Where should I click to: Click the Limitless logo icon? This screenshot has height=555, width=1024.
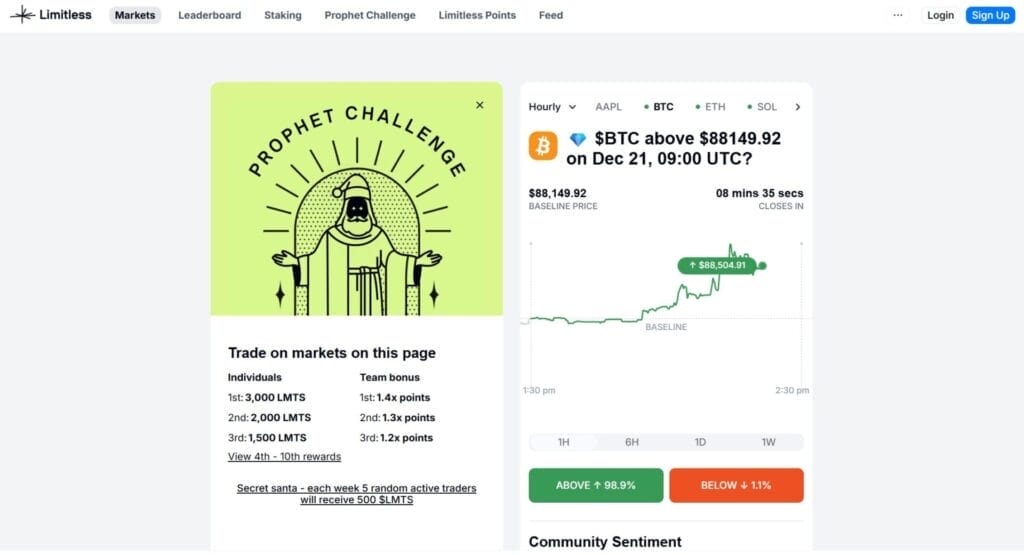[22, 15]
